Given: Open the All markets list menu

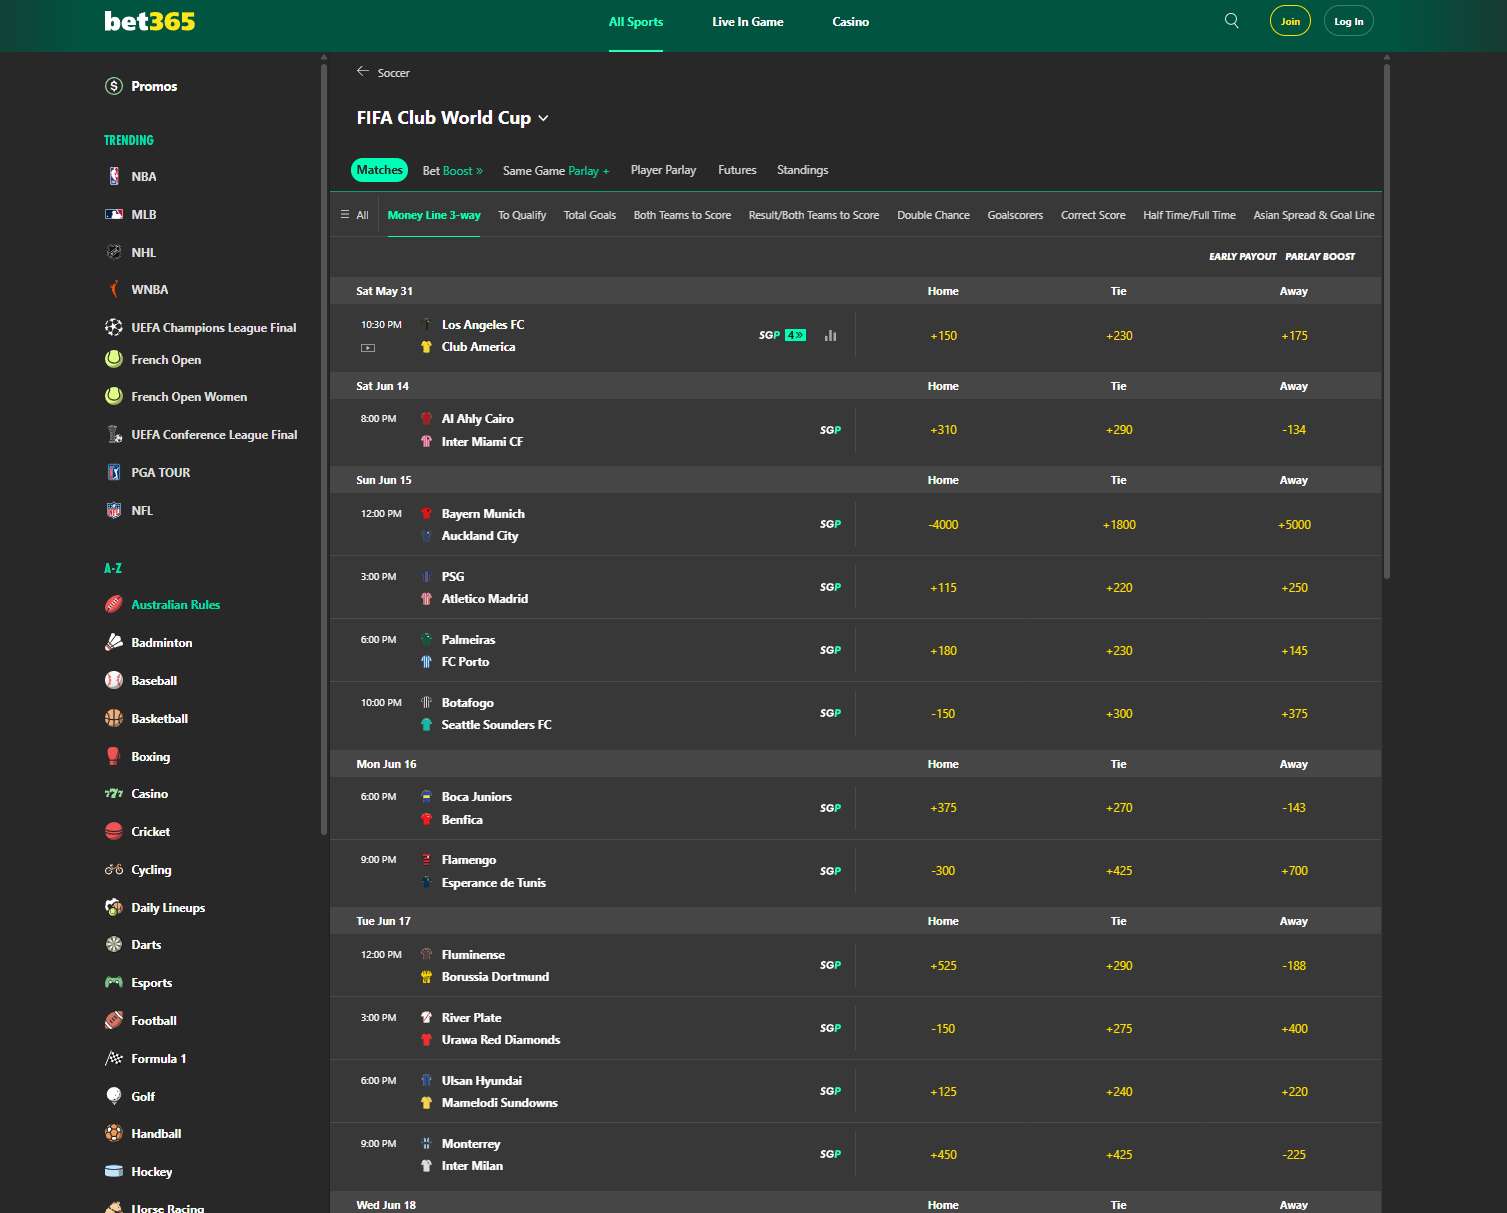Looking at the screenshot, I should [x=355, y=215].
